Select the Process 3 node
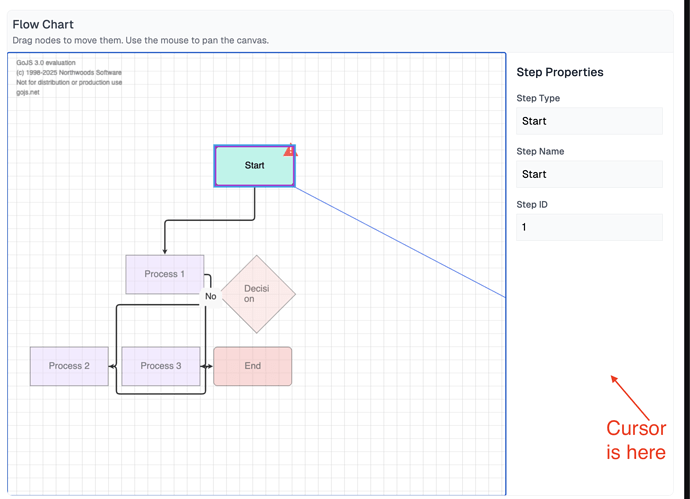Viewport: 690px width, 499px height. [161, 366]
